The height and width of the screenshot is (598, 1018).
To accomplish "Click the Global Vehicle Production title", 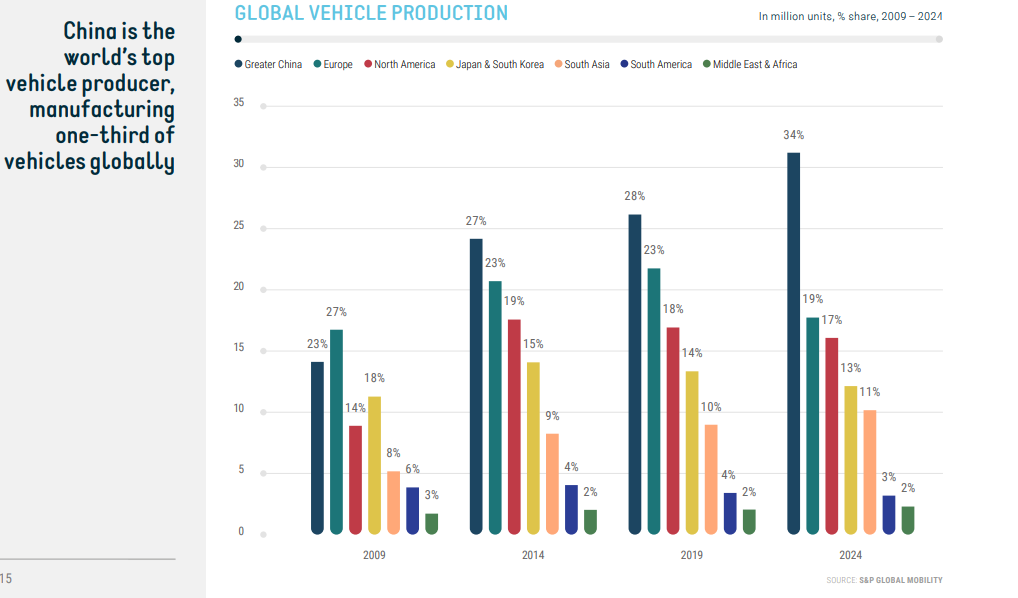I will pos(371,13).
